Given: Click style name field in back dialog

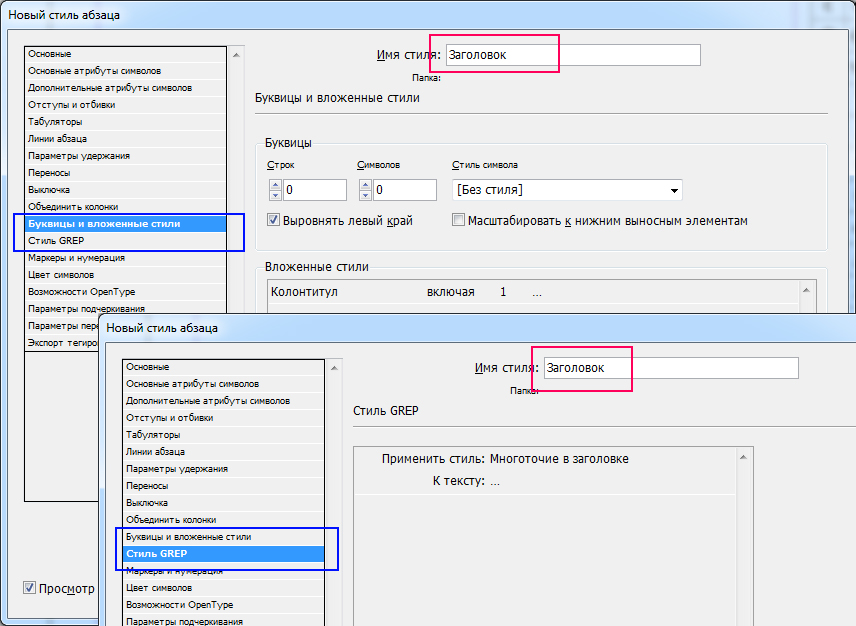Looking at the screenshot, I should tap(573, 55).
